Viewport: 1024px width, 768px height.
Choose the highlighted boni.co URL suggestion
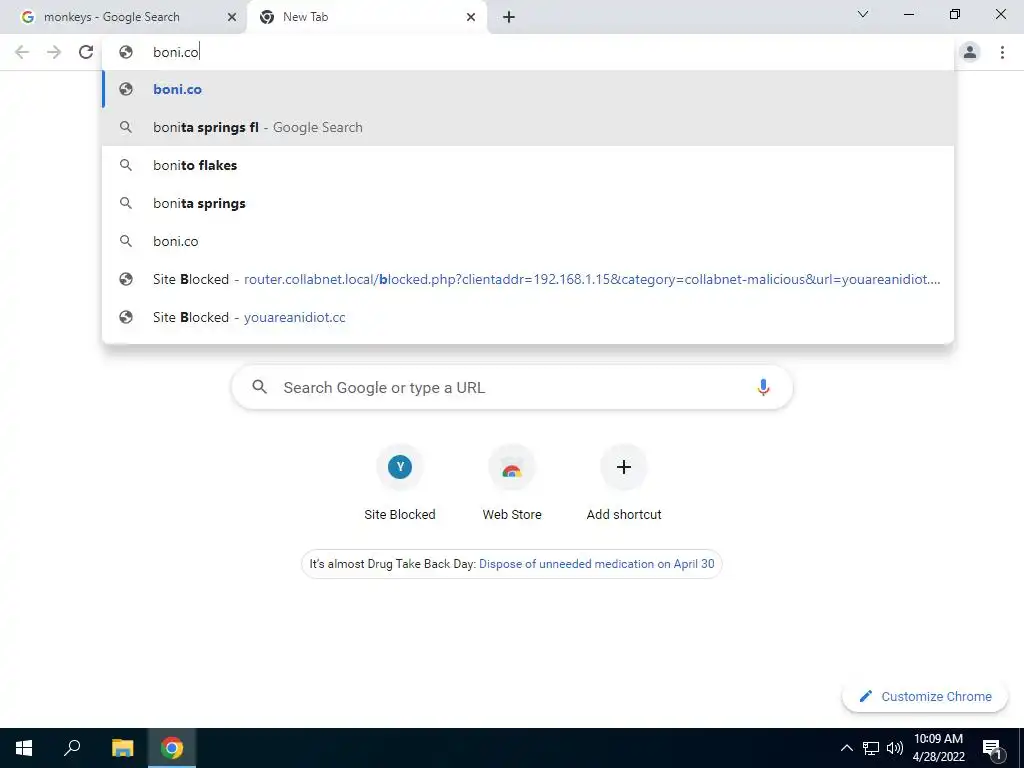pos(528,89)
